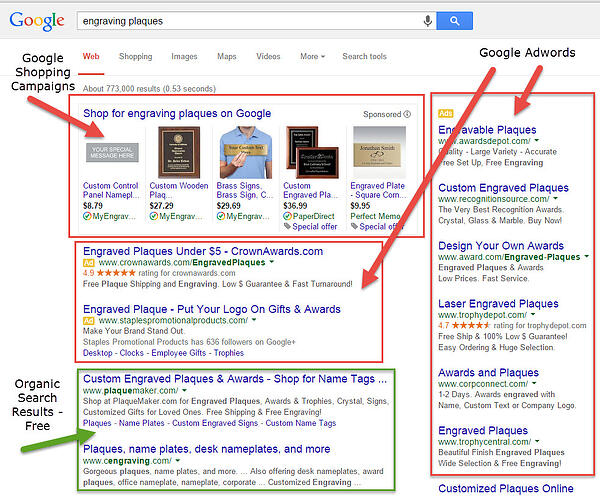The height and width of the screenshot is (496, 600).
Task: Switch to the Images tab
Action: (x=184, y=56)
